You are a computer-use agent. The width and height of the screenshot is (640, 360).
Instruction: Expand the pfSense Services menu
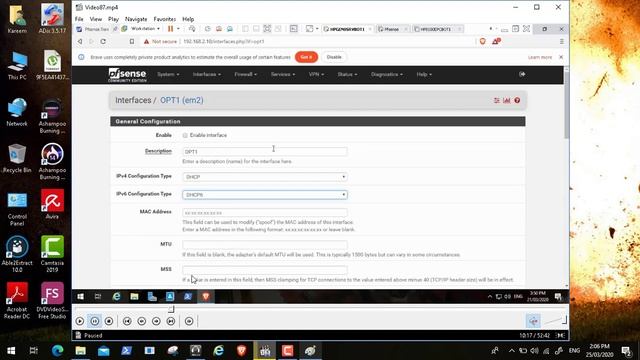(282, 74)
